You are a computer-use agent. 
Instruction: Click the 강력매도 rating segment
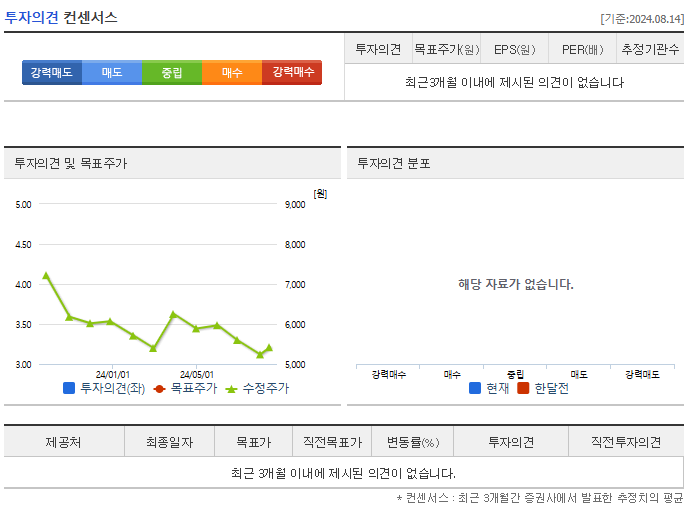[x=52, y=72]
